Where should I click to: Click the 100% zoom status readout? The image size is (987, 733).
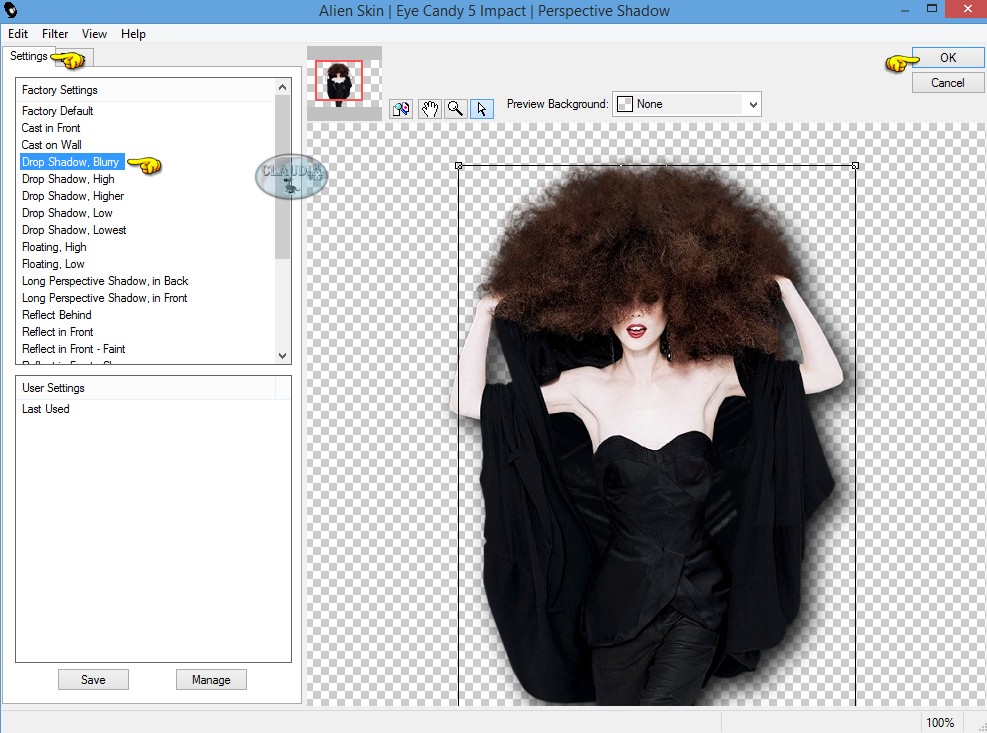tap(940, 722)
